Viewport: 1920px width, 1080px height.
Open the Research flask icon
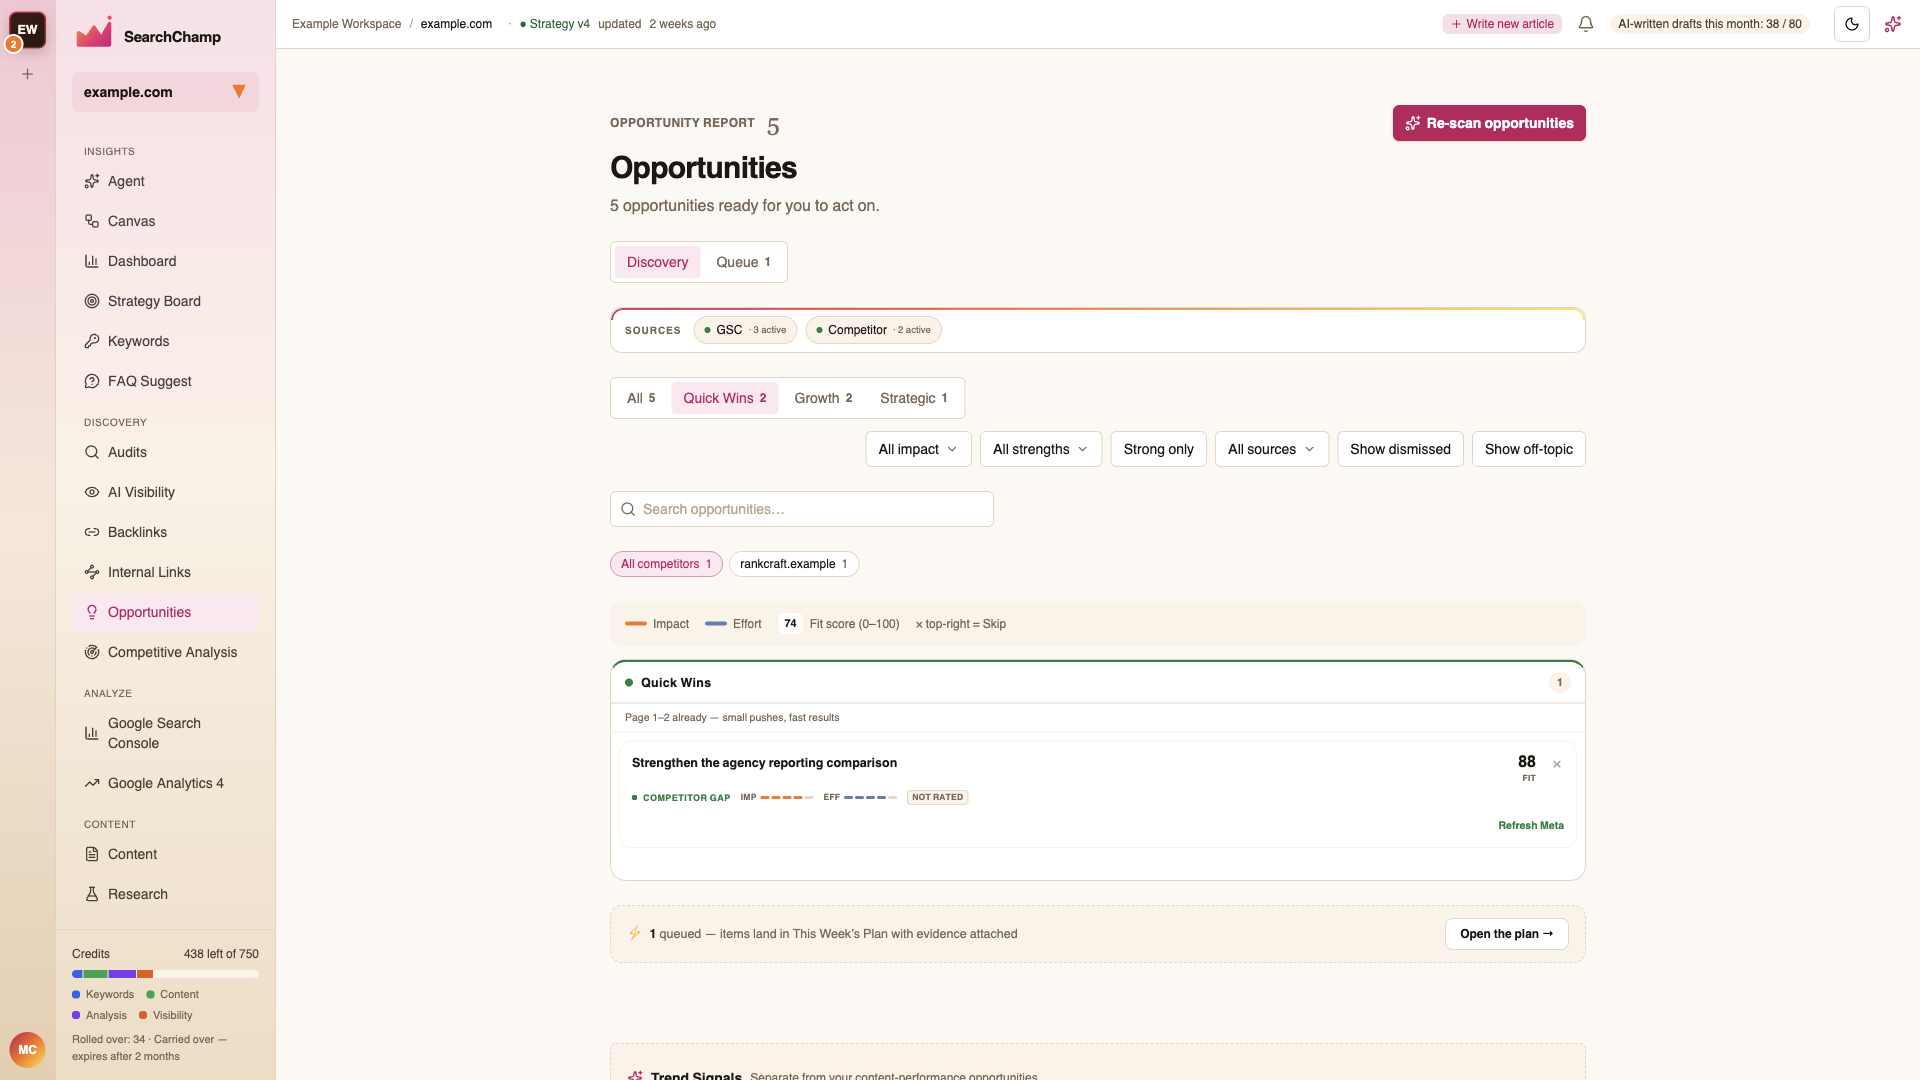coord(92,894)
